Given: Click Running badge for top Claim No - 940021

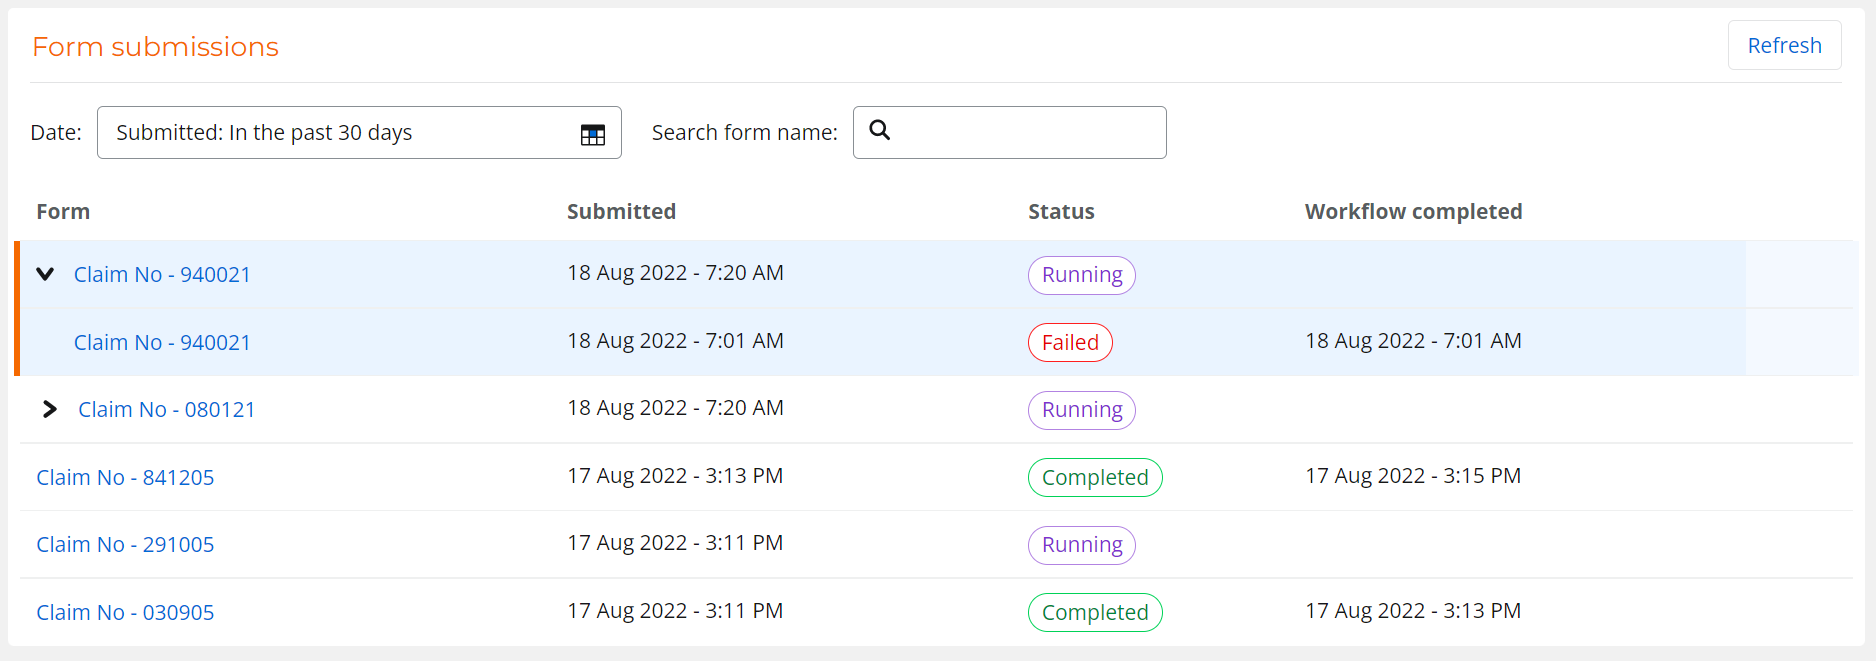Looking at the screenshot, I should point(1081,275).
